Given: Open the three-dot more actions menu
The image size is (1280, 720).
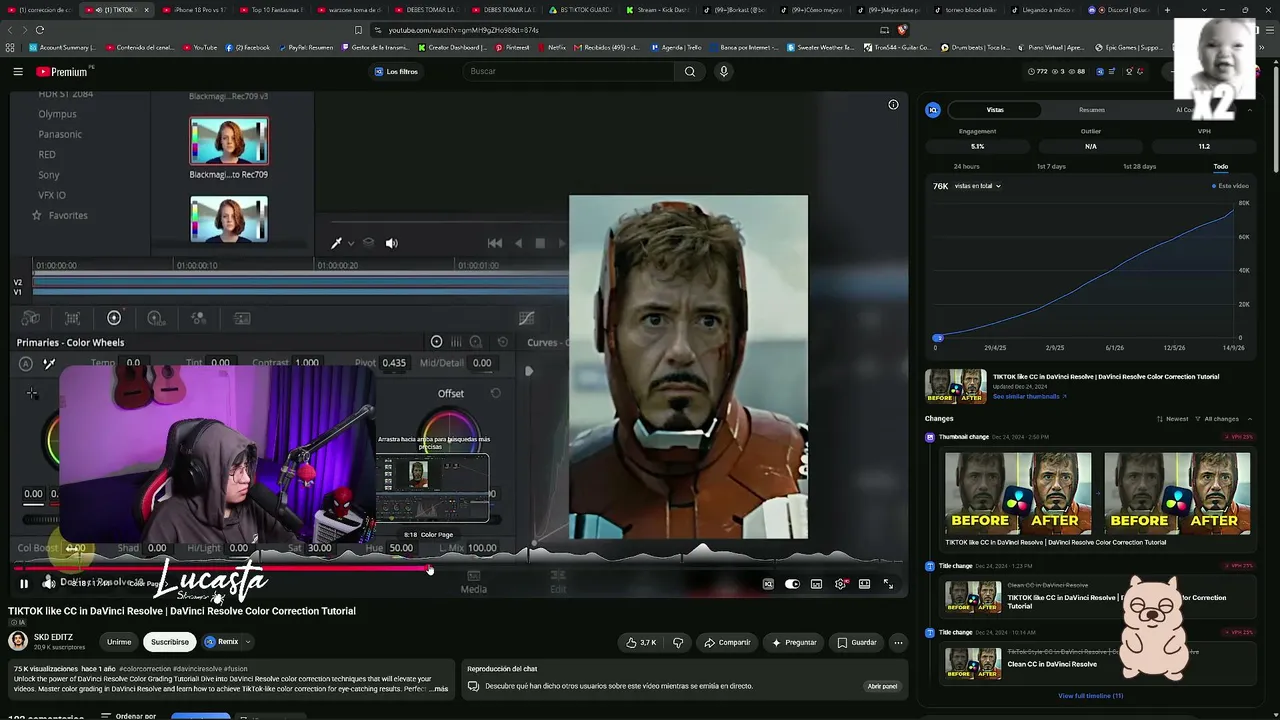Looking at the screenshot, I should click(x=898, y=642).
